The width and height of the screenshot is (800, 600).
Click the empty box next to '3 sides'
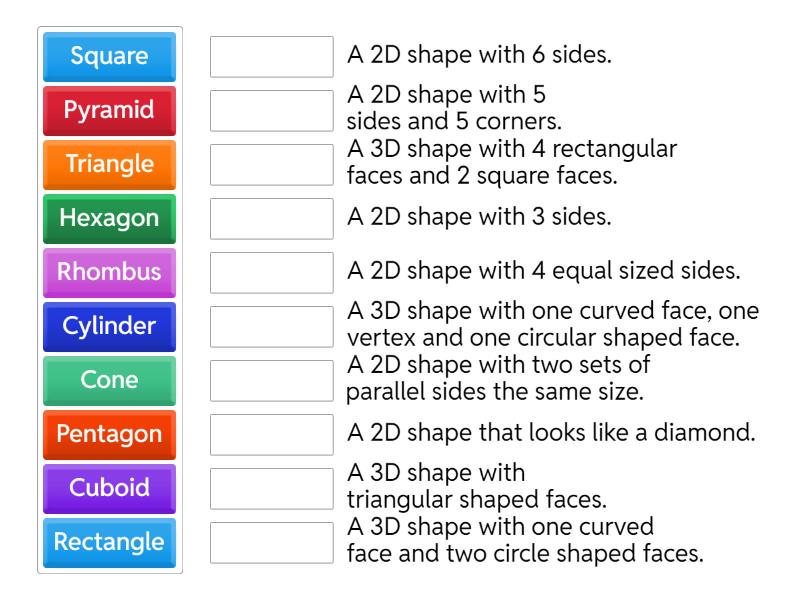pyautogui.click(x=272, y=218)
